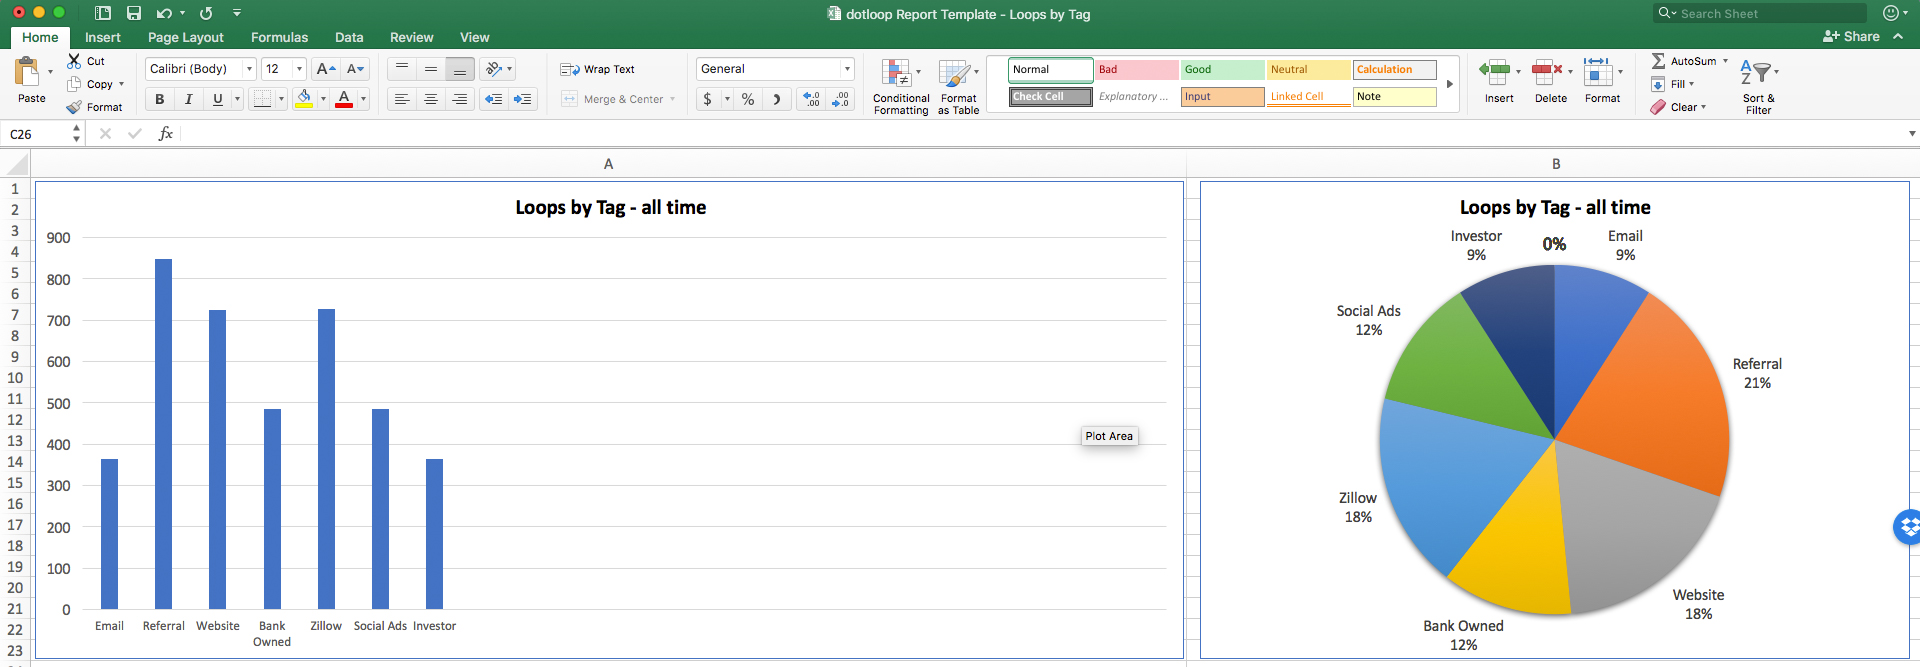Toggle italic formatting
The width and height of the screenshot is (1920, 667).
(188, 99)
